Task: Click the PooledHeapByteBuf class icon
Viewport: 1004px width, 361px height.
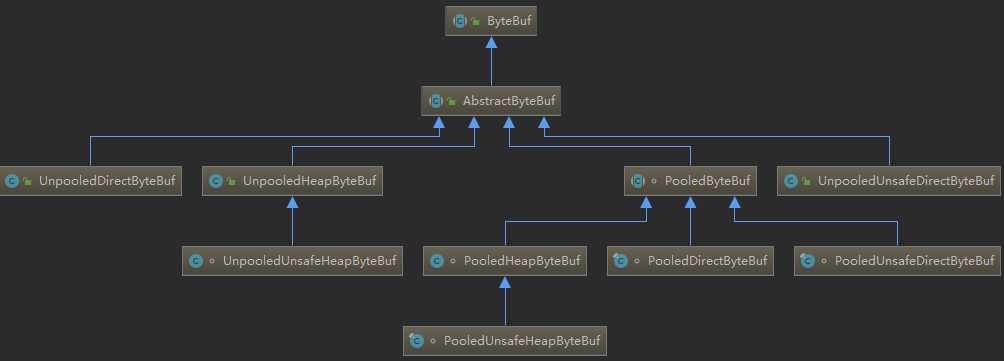Action: (x=437, y=261)
